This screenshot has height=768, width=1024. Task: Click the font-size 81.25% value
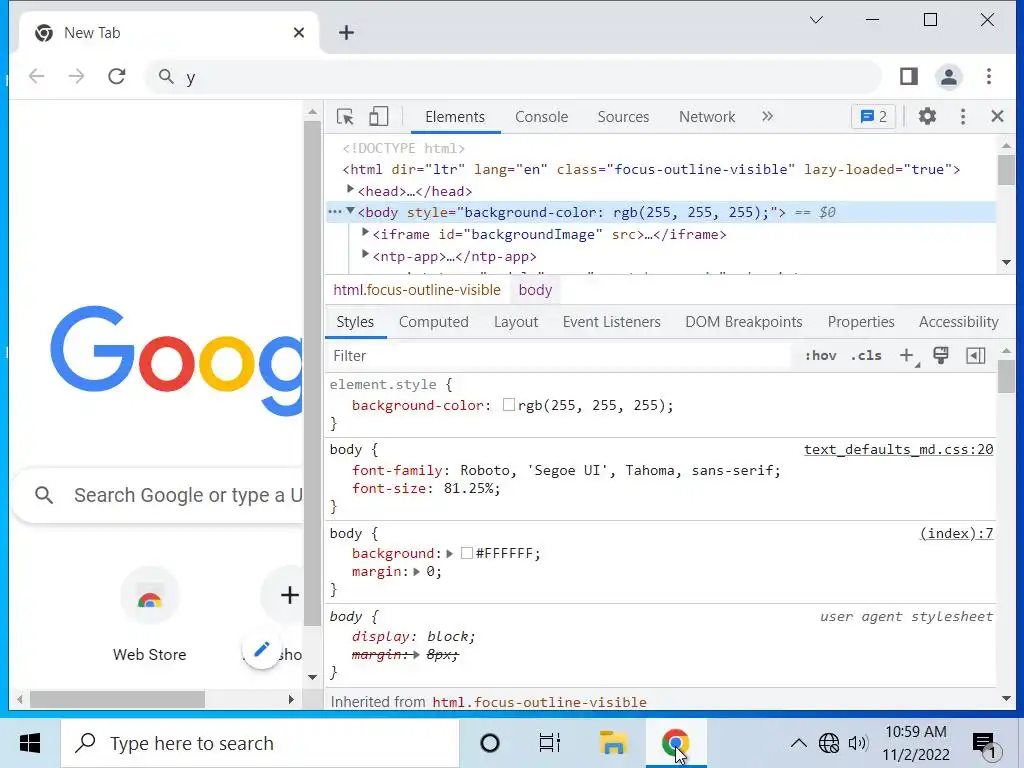coord(470,488)
